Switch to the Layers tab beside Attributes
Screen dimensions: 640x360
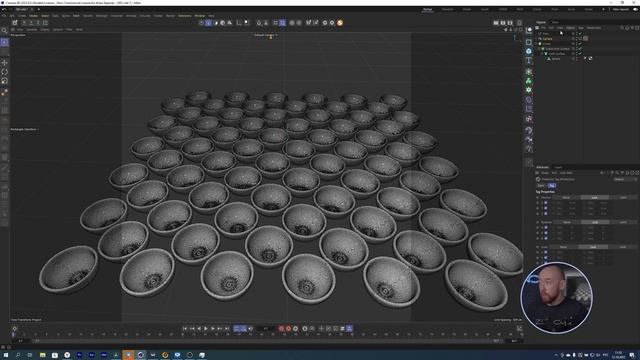tap(558, 167)
